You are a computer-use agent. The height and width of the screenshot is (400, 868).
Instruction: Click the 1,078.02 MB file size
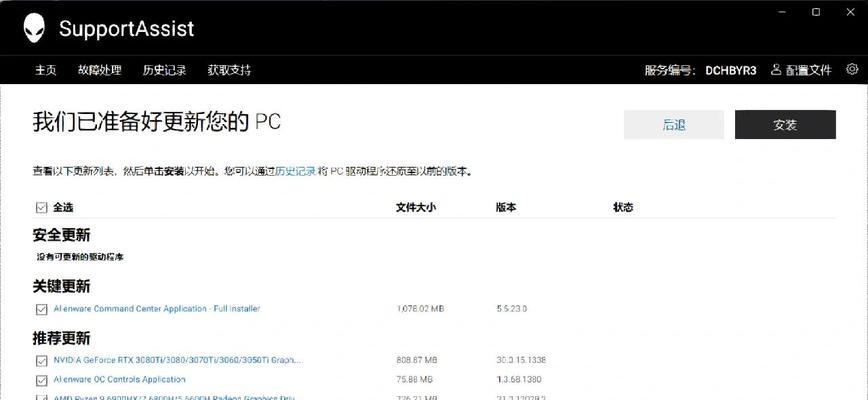(420, 309)
